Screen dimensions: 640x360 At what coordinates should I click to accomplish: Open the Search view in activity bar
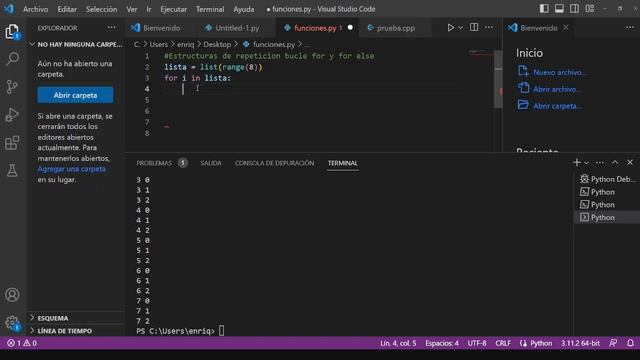point(12,59)
